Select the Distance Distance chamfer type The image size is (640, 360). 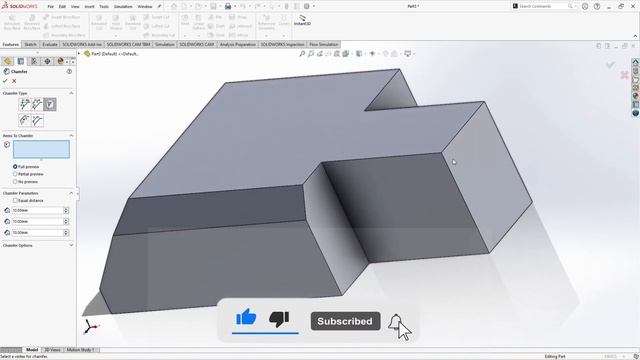tap(37, 104)
